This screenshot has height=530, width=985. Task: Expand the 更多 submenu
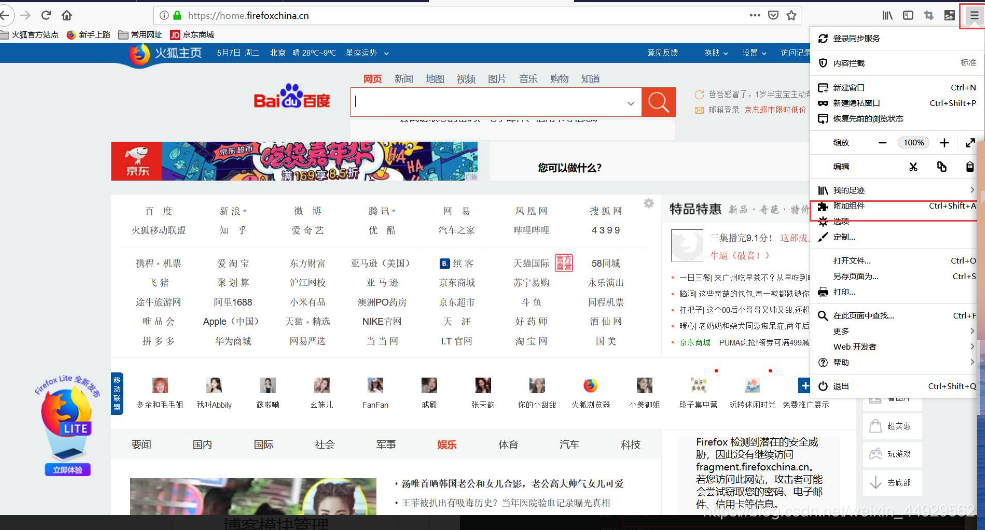coord(896,331)
